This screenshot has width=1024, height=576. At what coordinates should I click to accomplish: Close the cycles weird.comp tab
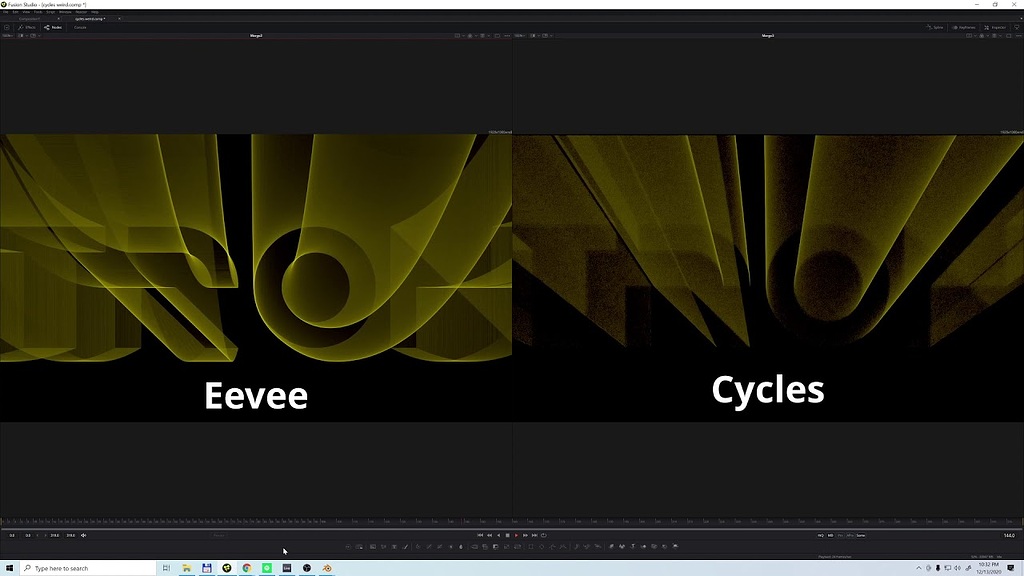tap(120, 19)
